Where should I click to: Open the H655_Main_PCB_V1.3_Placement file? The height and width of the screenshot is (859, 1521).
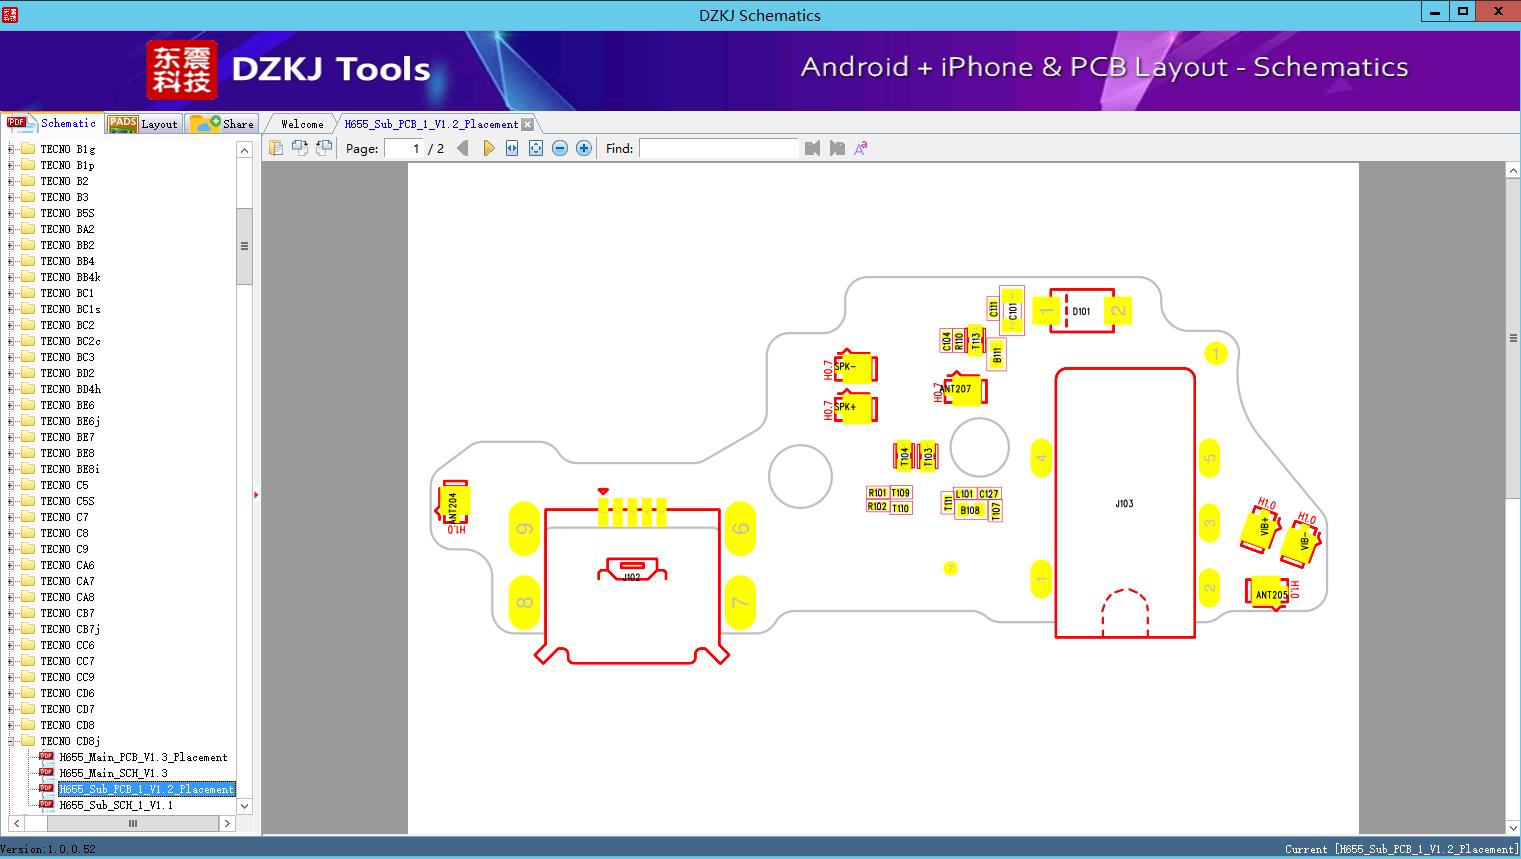(x=143, y=757)
